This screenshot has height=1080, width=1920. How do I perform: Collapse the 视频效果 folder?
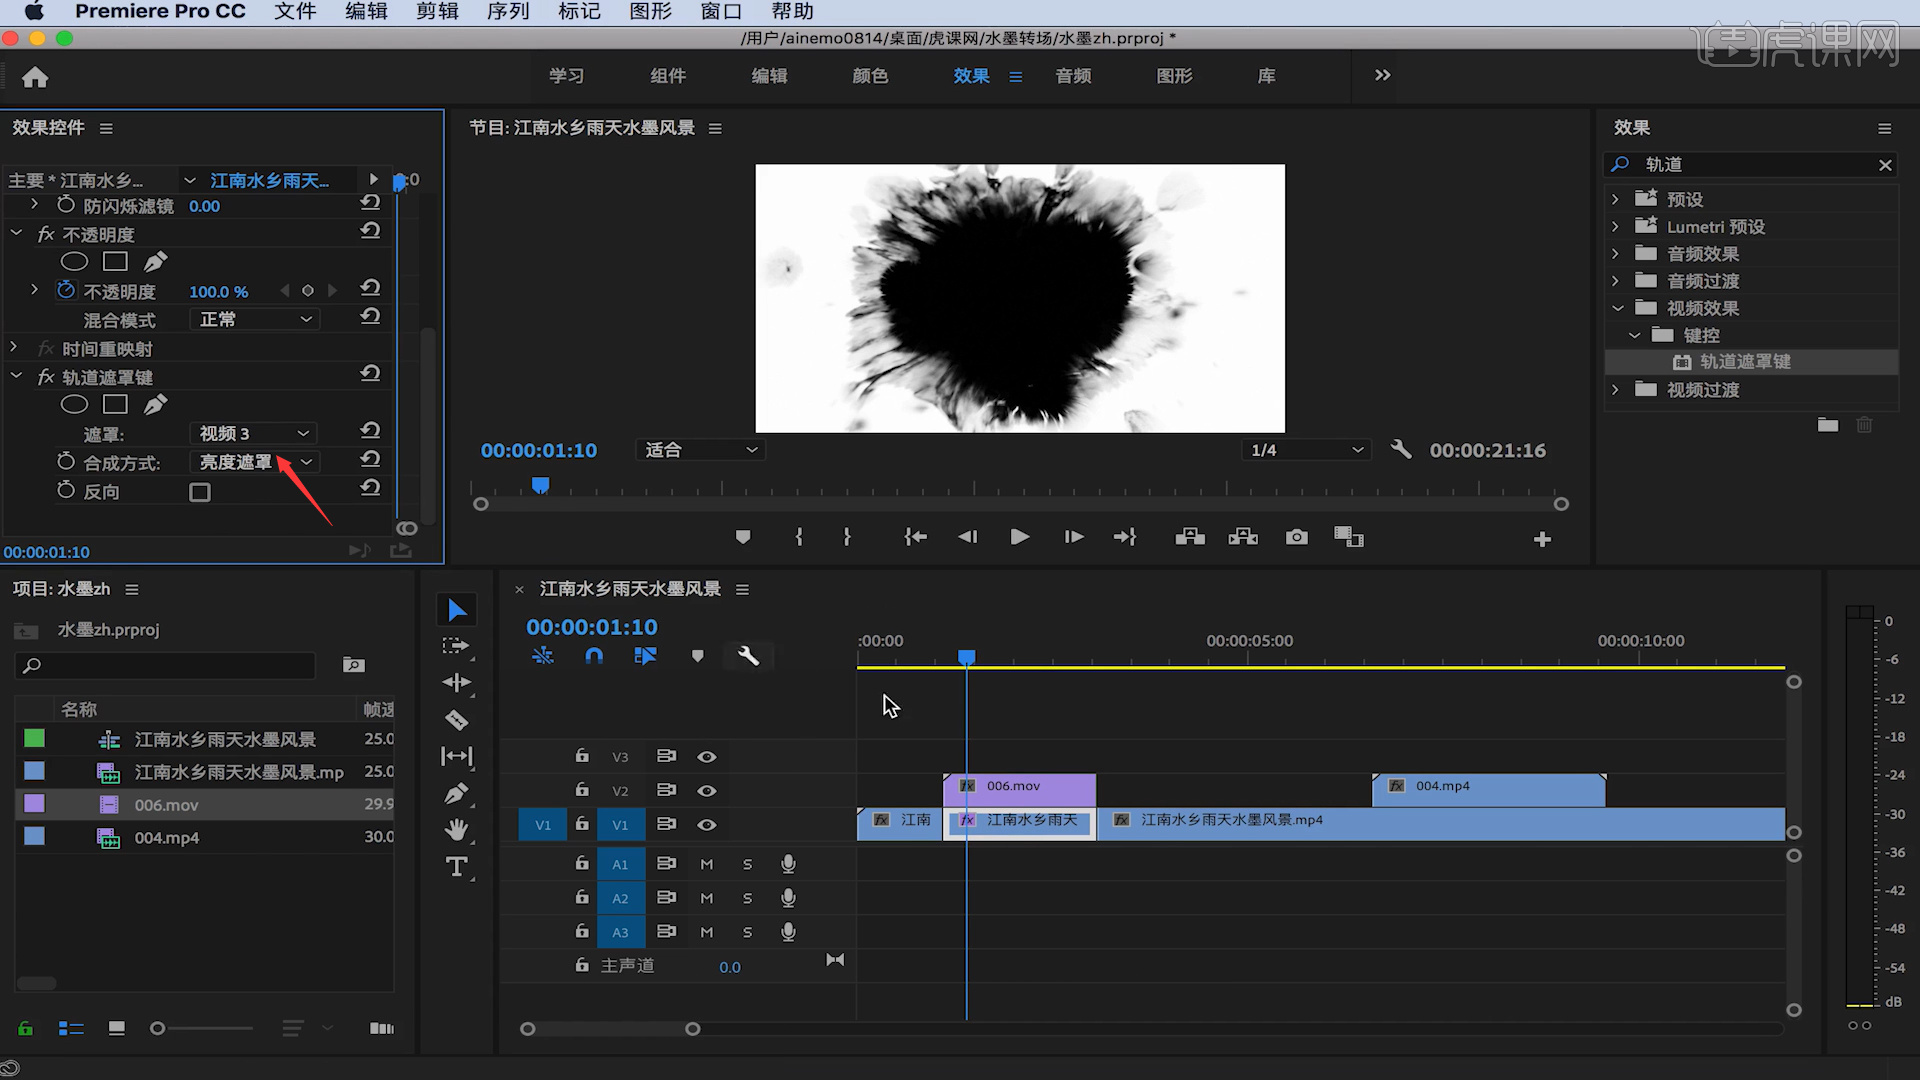1617,308
